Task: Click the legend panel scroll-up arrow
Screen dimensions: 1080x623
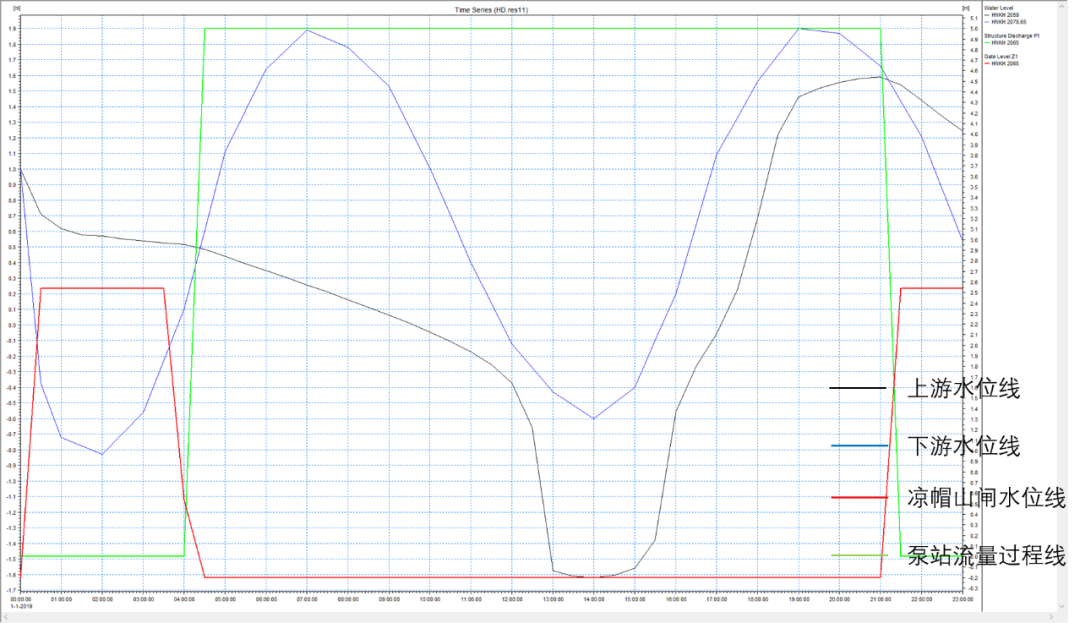Action: [x=1062, y=6]
